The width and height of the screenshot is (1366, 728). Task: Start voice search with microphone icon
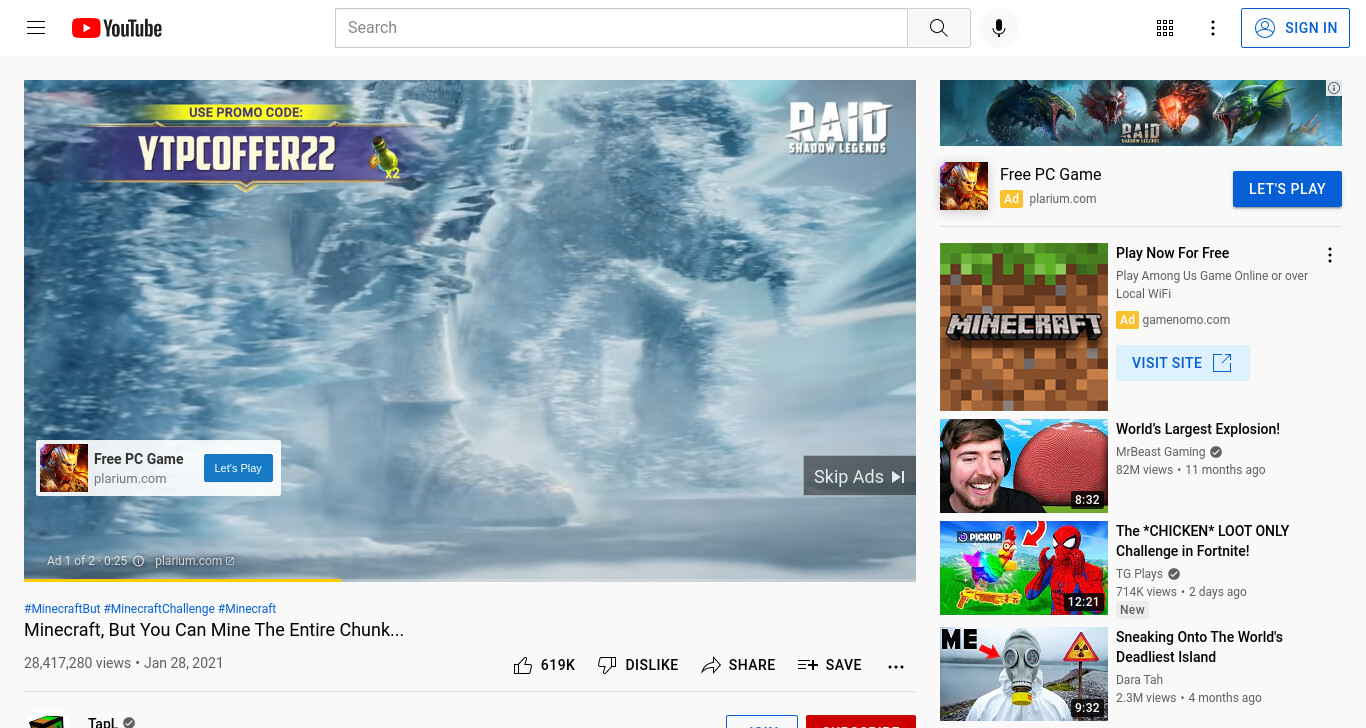(x=998, y=28)
